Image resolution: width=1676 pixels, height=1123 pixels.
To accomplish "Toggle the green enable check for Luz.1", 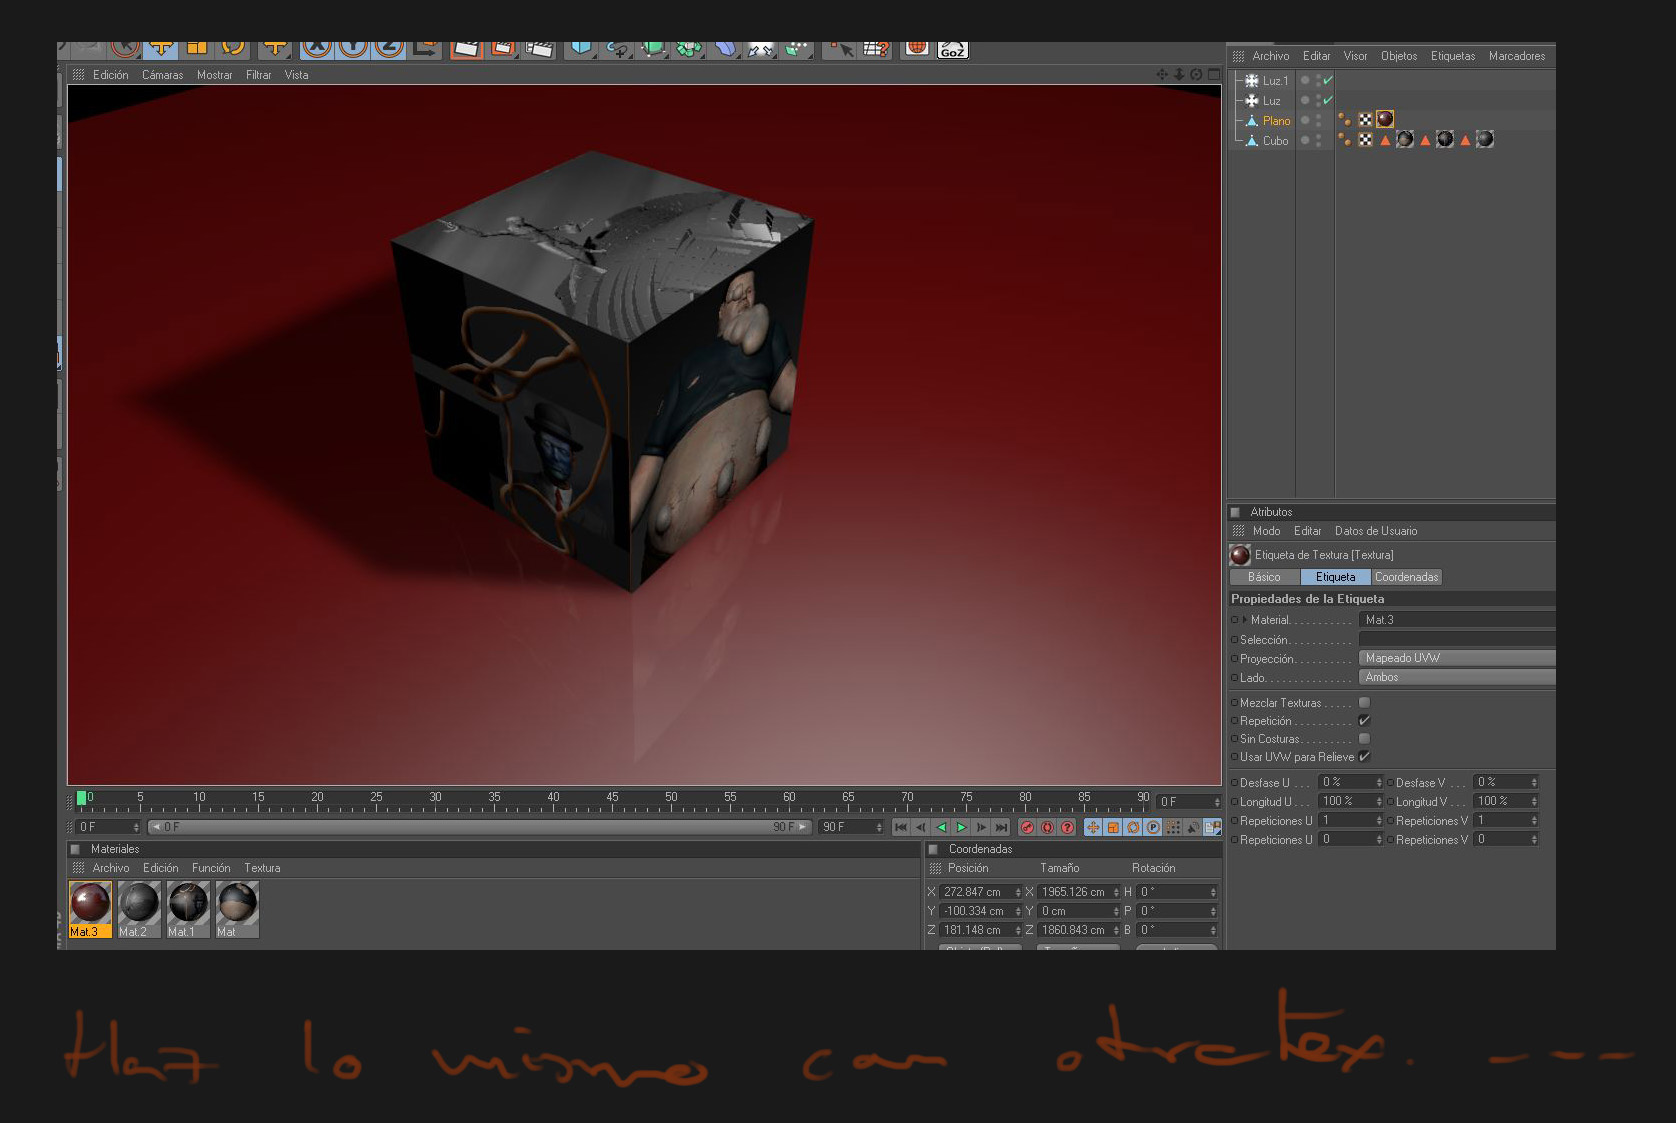I will [1328, 80].
